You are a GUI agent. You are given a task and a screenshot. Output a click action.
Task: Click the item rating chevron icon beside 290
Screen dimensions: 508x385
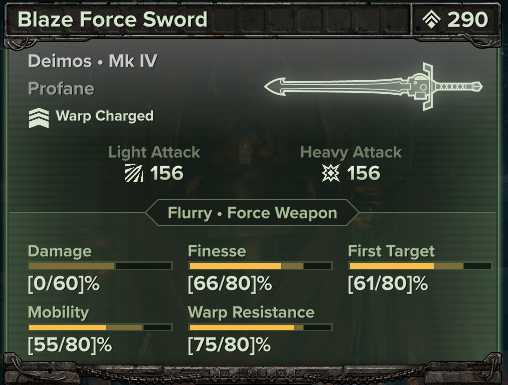[x=432, y=20]
